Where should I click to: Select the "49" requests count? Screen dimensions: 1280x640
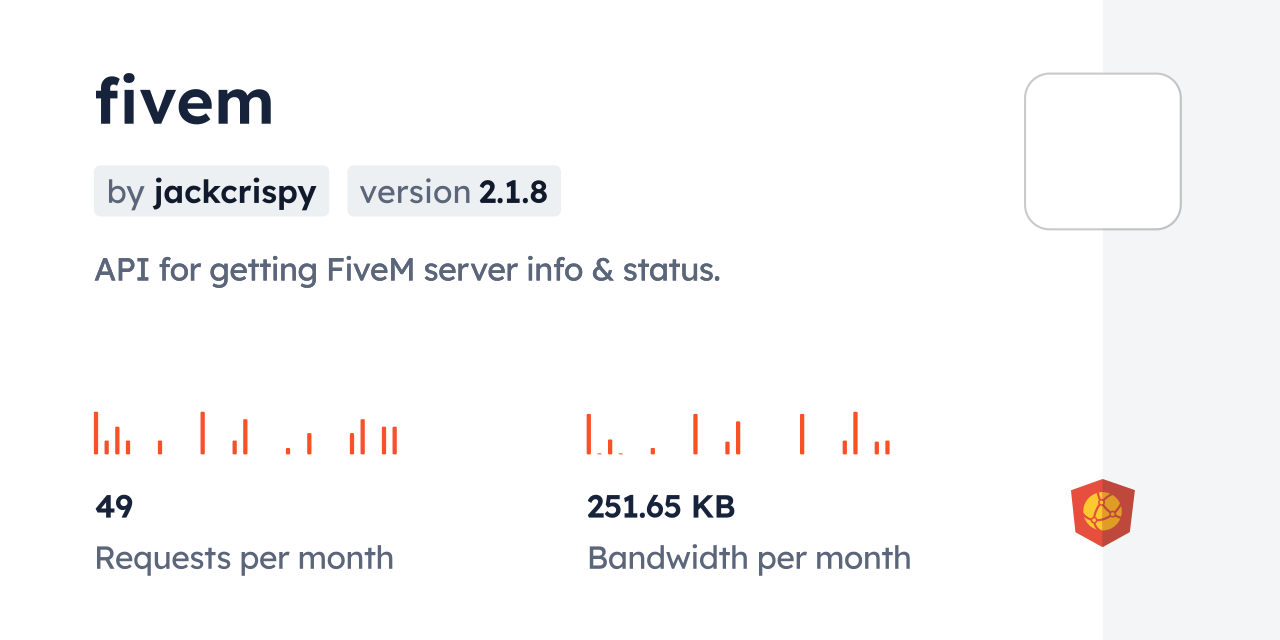pos(114,507)
